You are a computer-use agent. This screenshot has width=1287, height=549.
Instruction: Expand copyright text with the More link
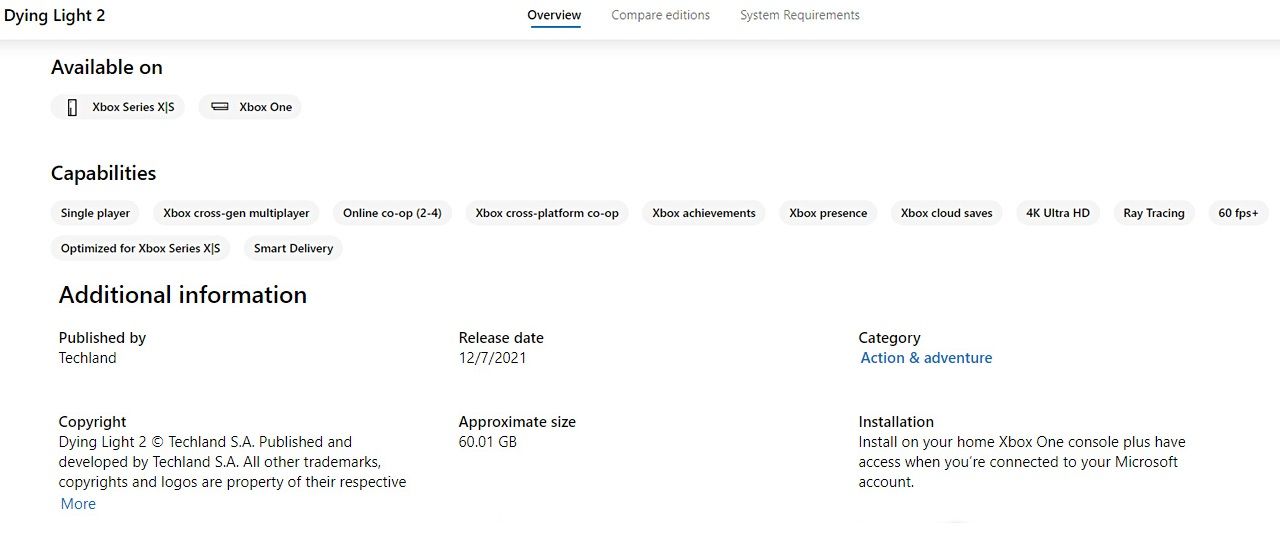78,504
